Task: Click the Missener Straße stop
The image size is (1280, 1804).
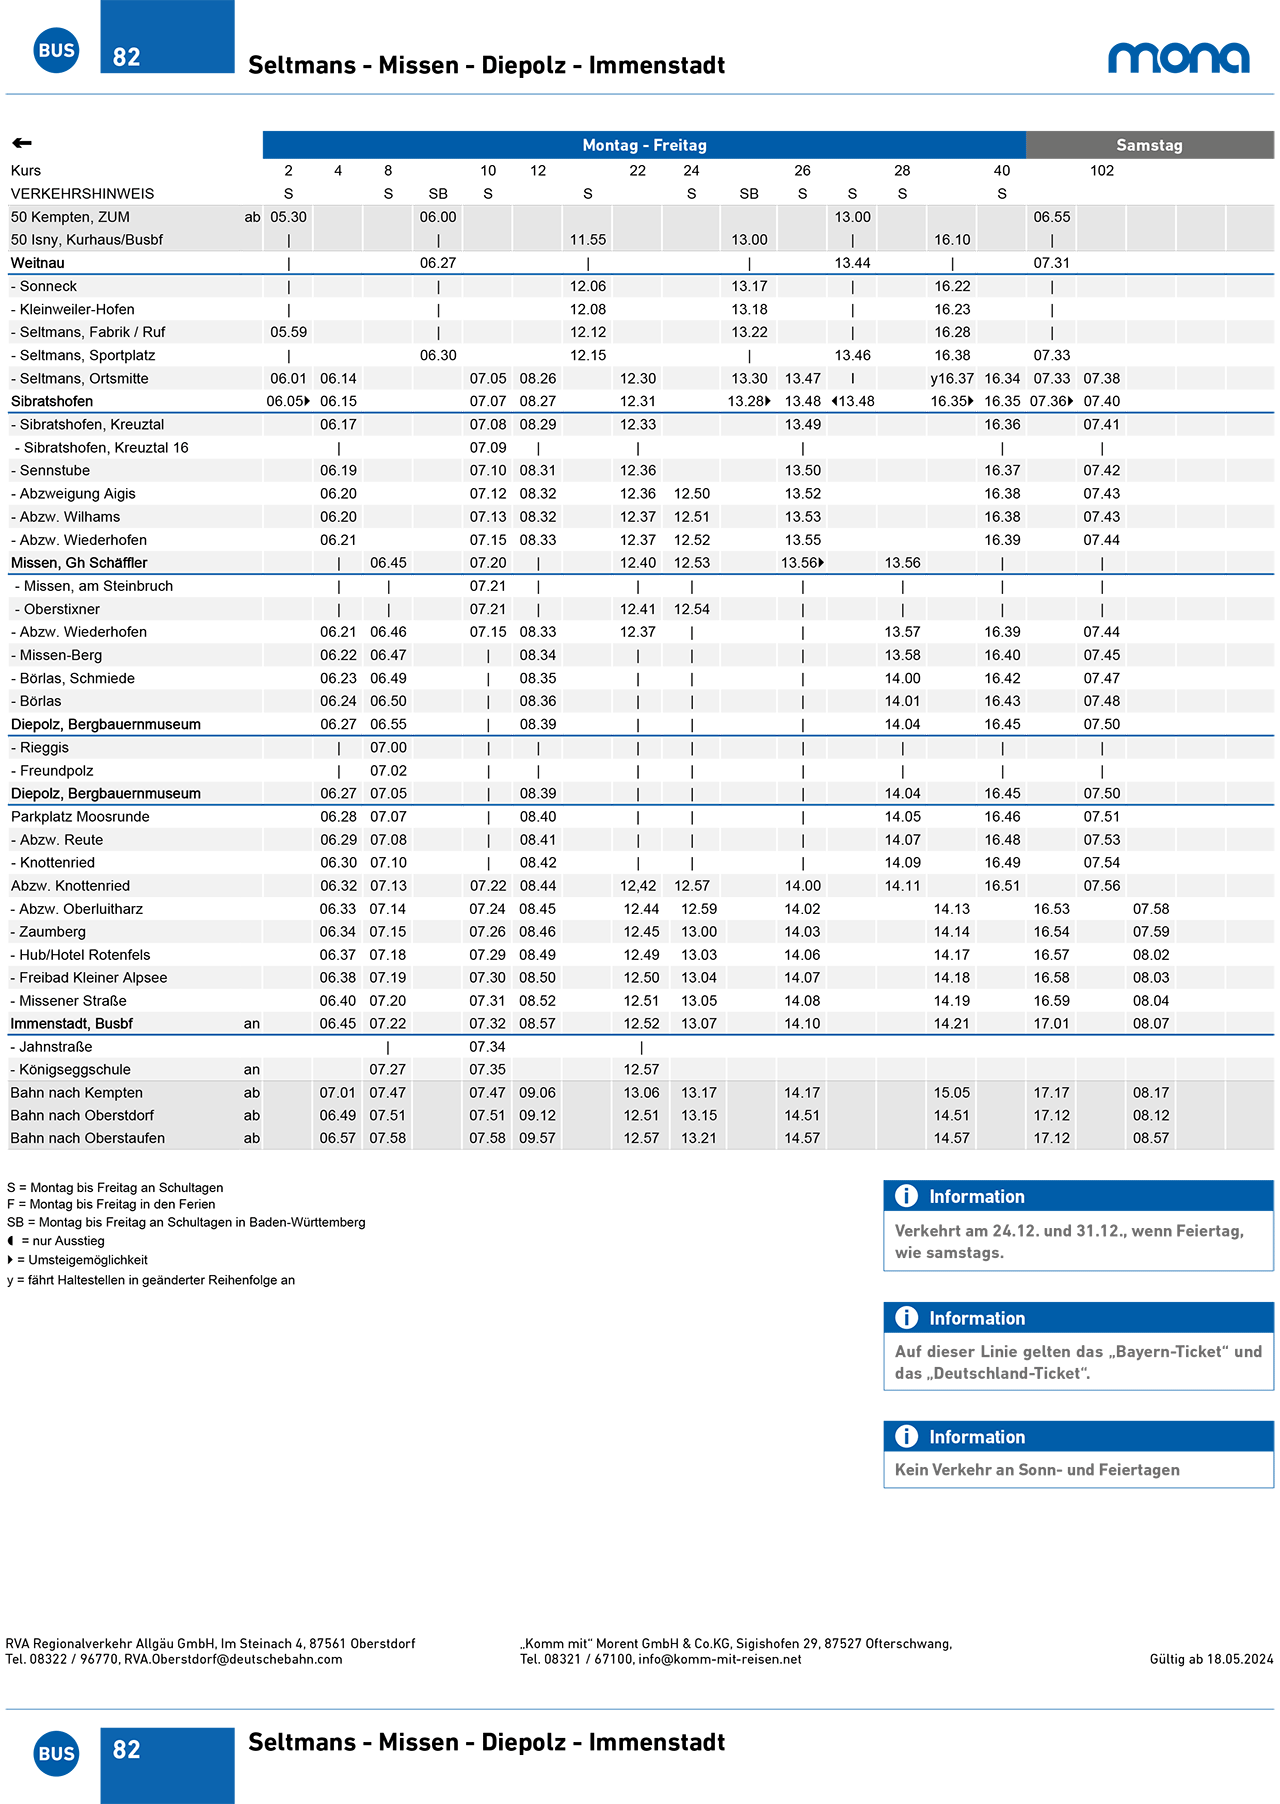Action: click(x=68, y=1001)
